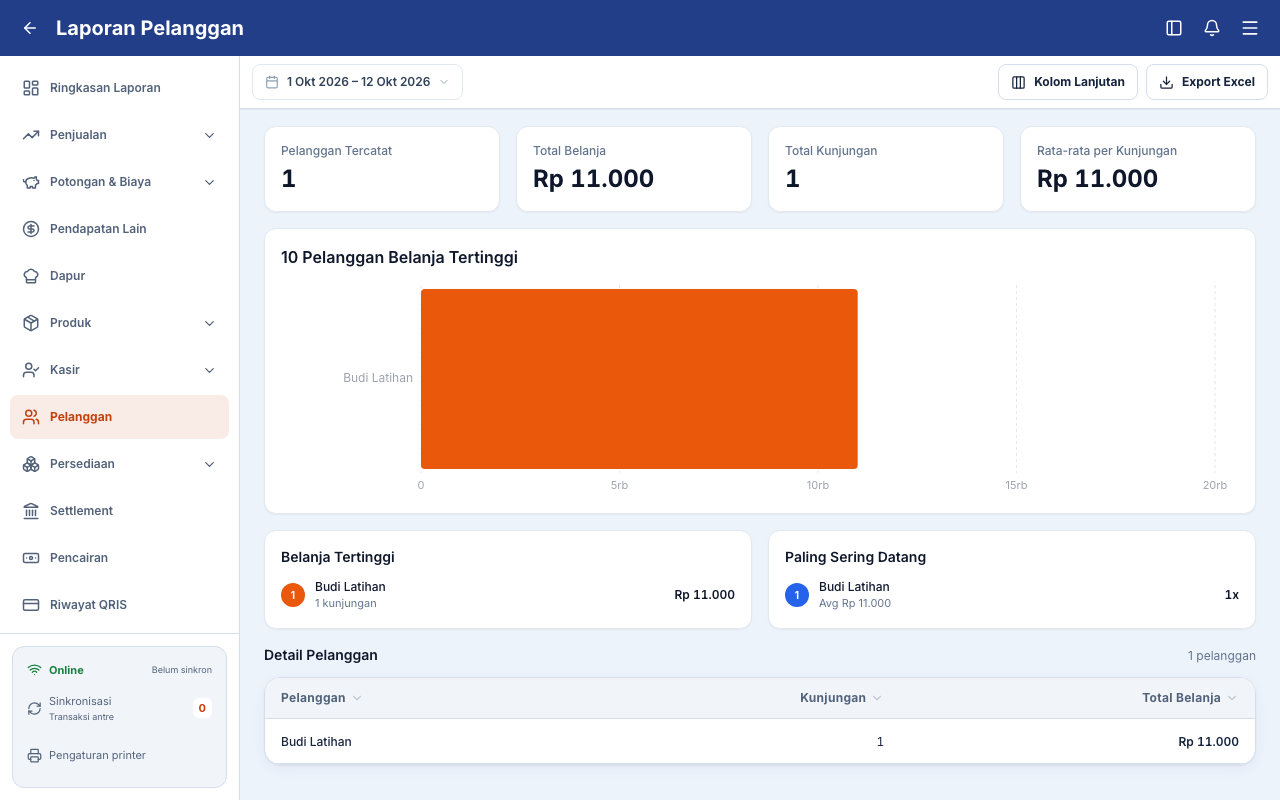Click the Persediaan stock icon

(x=31, y=464)
